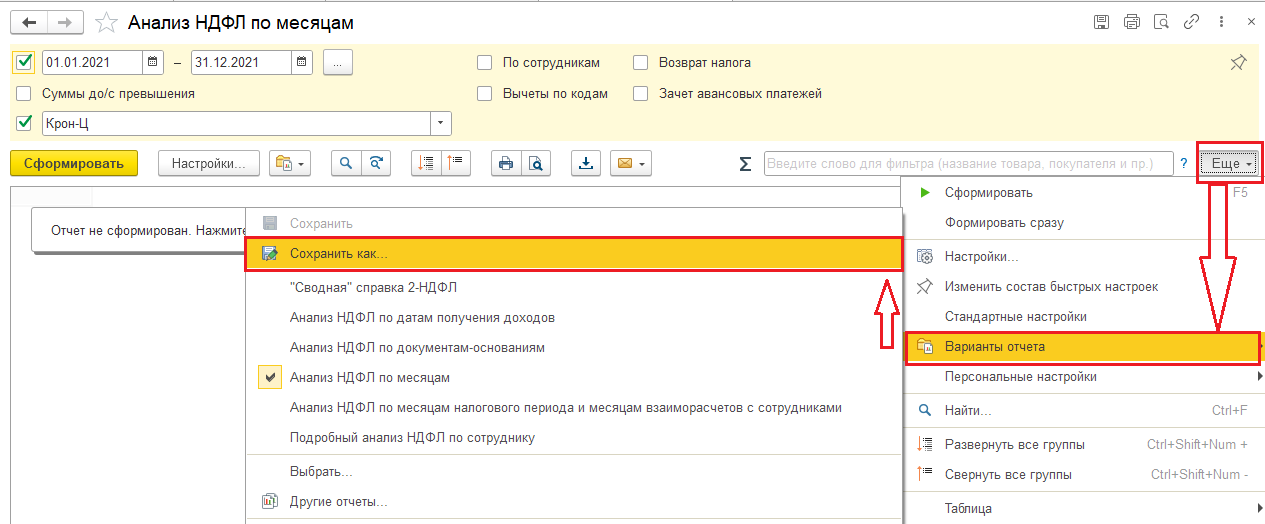Viewport: 1265px width, 524px height.
Task: Click the start date field 01.01.2021
Action: tap(93, 62)
